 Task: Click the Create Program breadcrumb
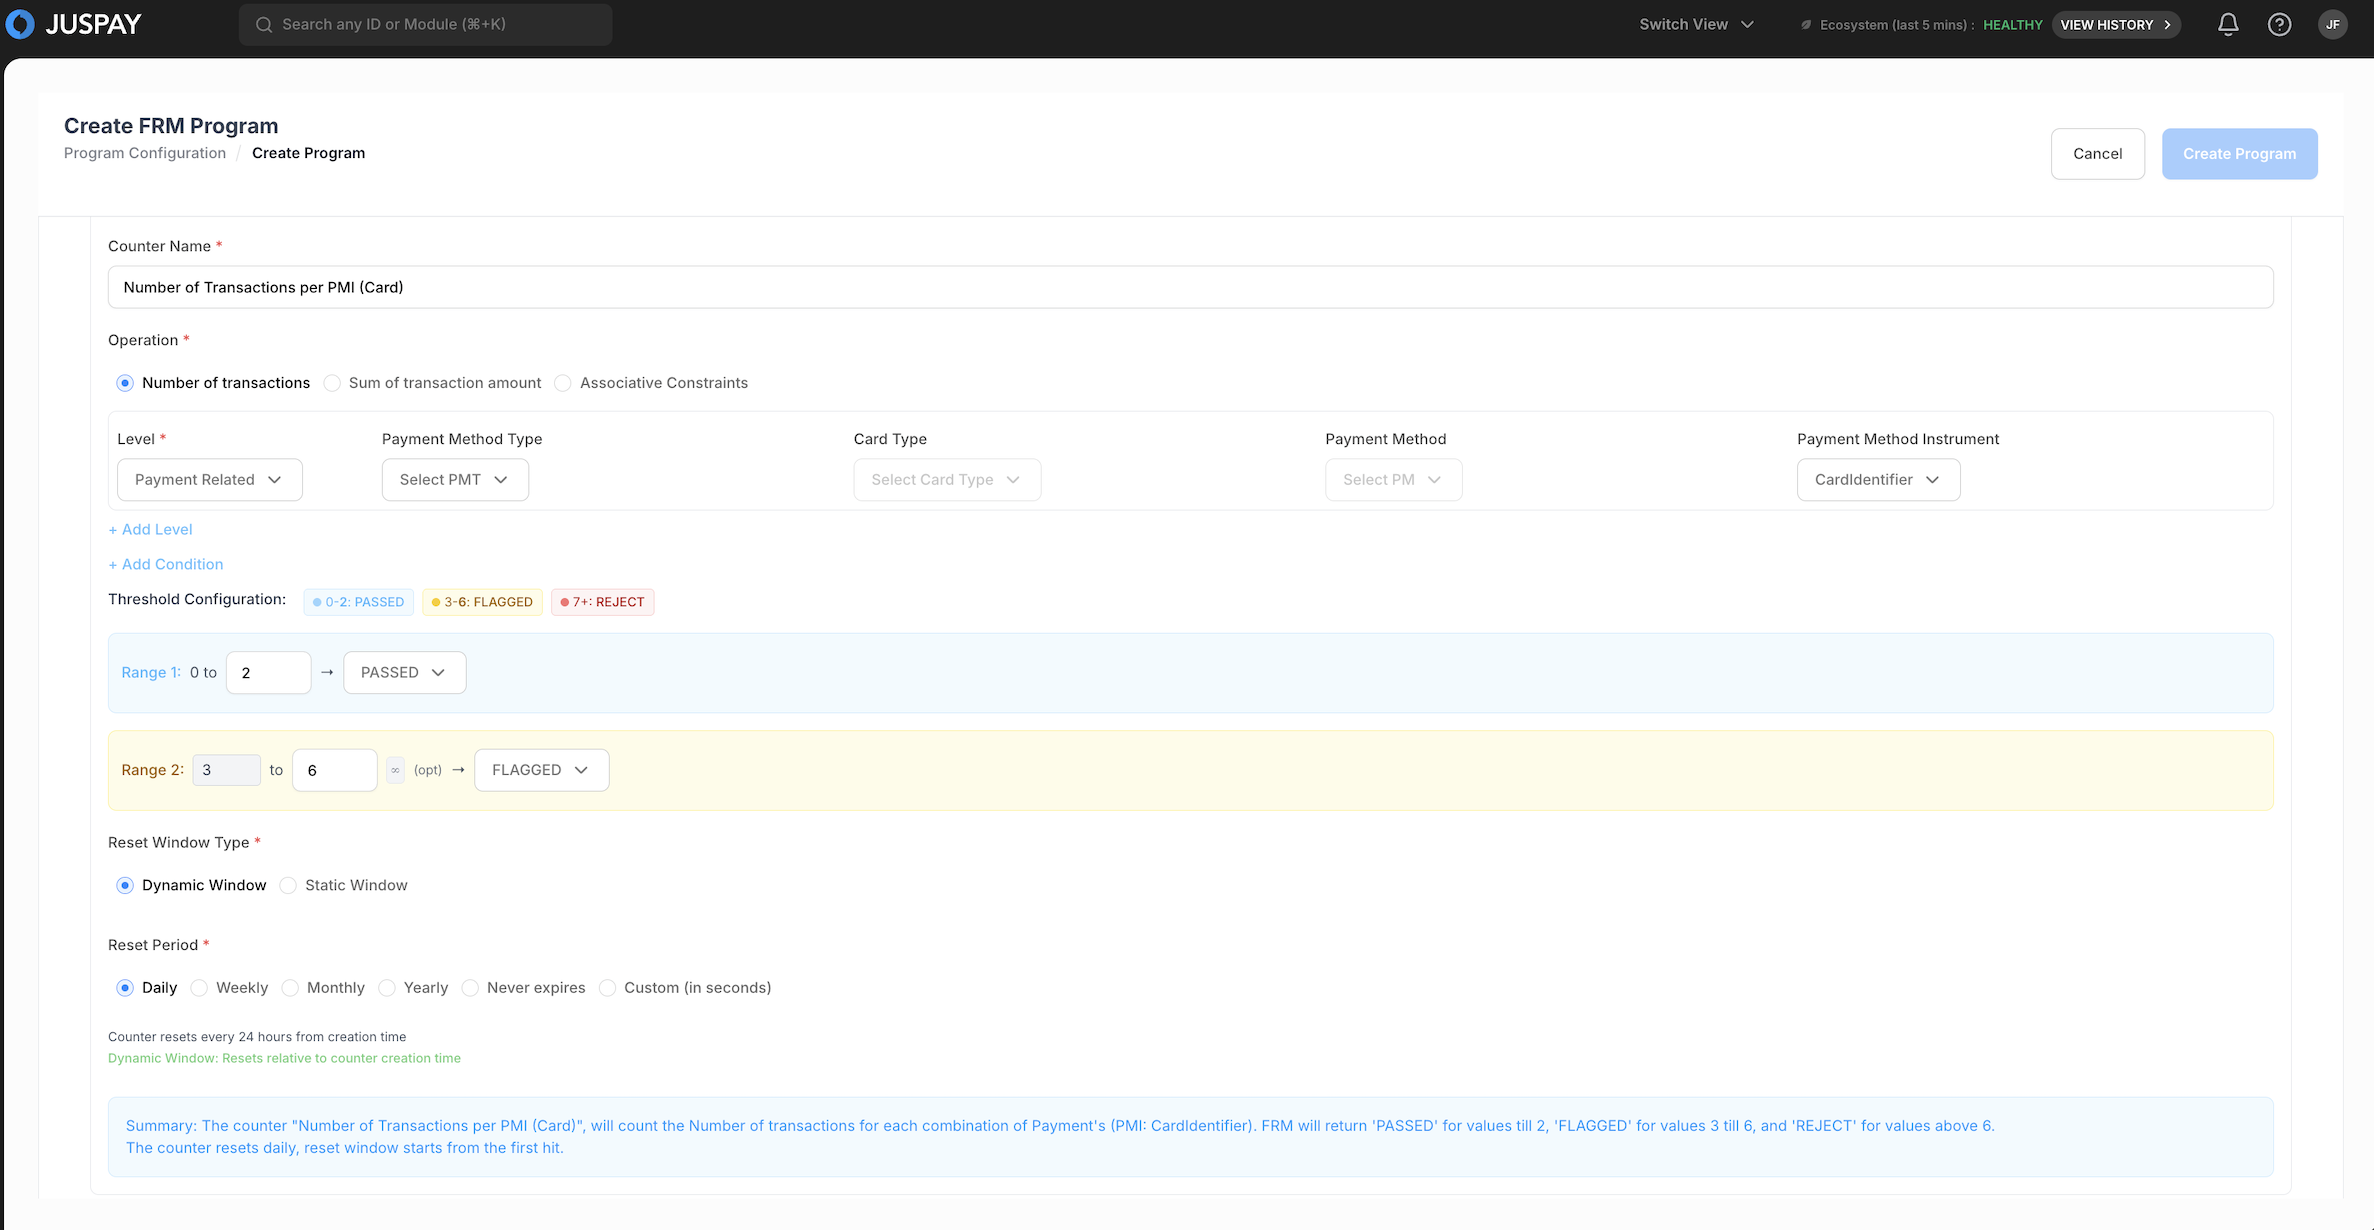point(308,153)
